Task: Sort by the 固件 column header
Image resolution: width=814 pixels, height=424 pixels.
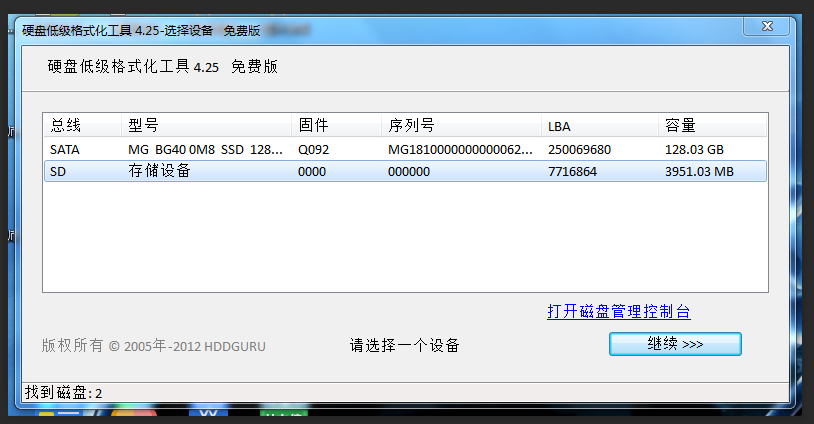Action: [336, 125]
